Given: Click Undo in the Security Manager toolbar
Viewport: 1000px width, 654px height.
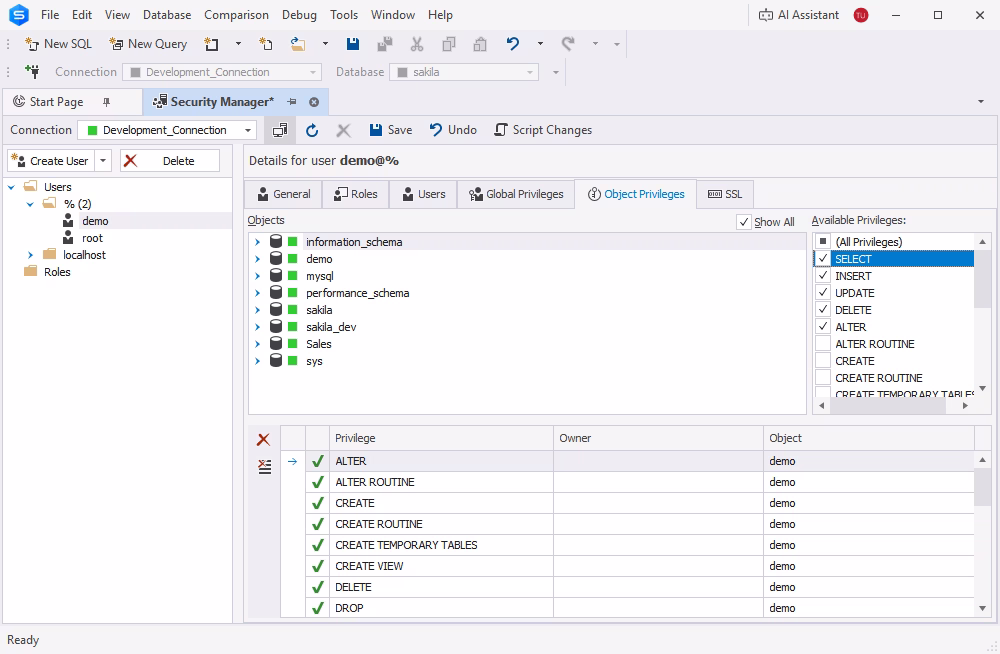Looking at the screenshot, I should [453, 130].
